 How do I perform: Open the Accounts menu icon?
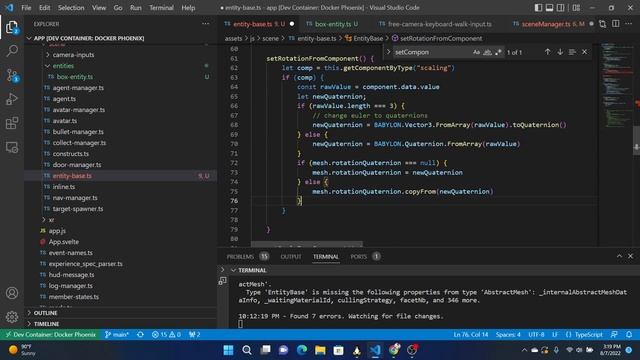point(12,293)
